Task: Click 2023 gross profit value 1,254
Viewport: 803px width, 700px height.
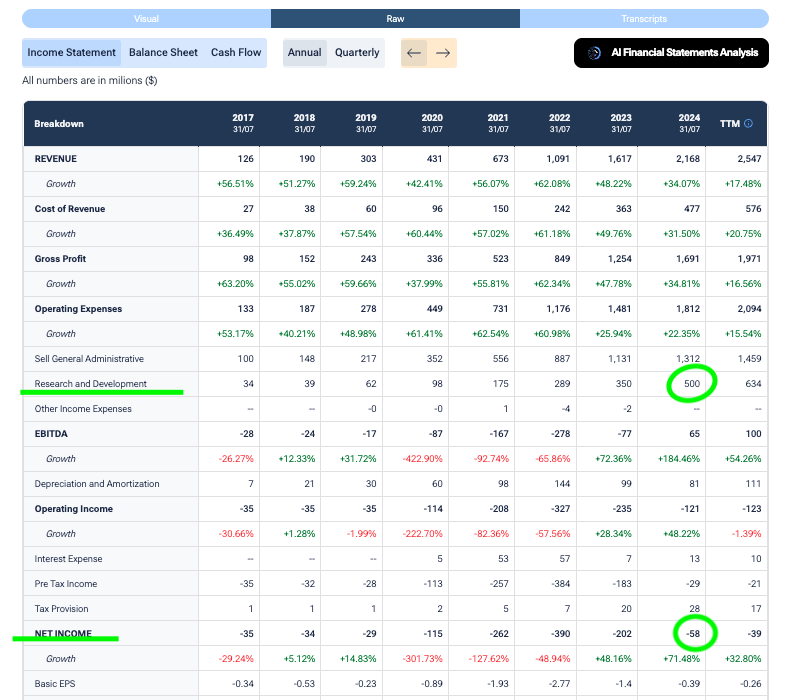Action: click(x=620, y=259)
